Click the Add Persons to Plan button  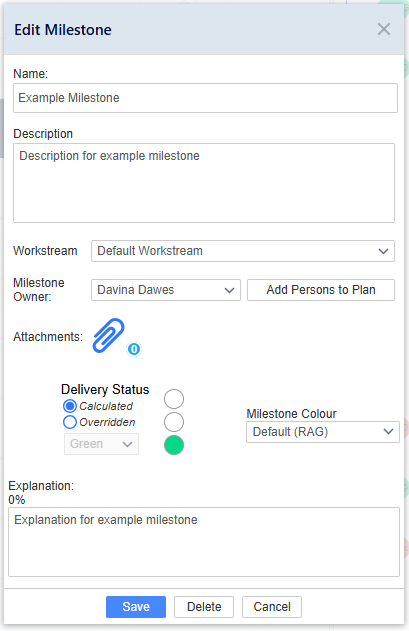[321, 290]
